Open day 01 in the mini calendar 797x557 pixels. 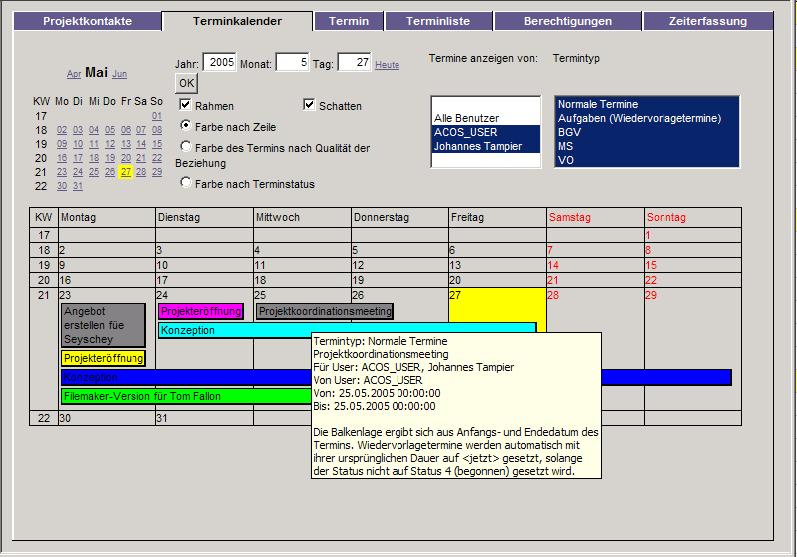(157, 116)
